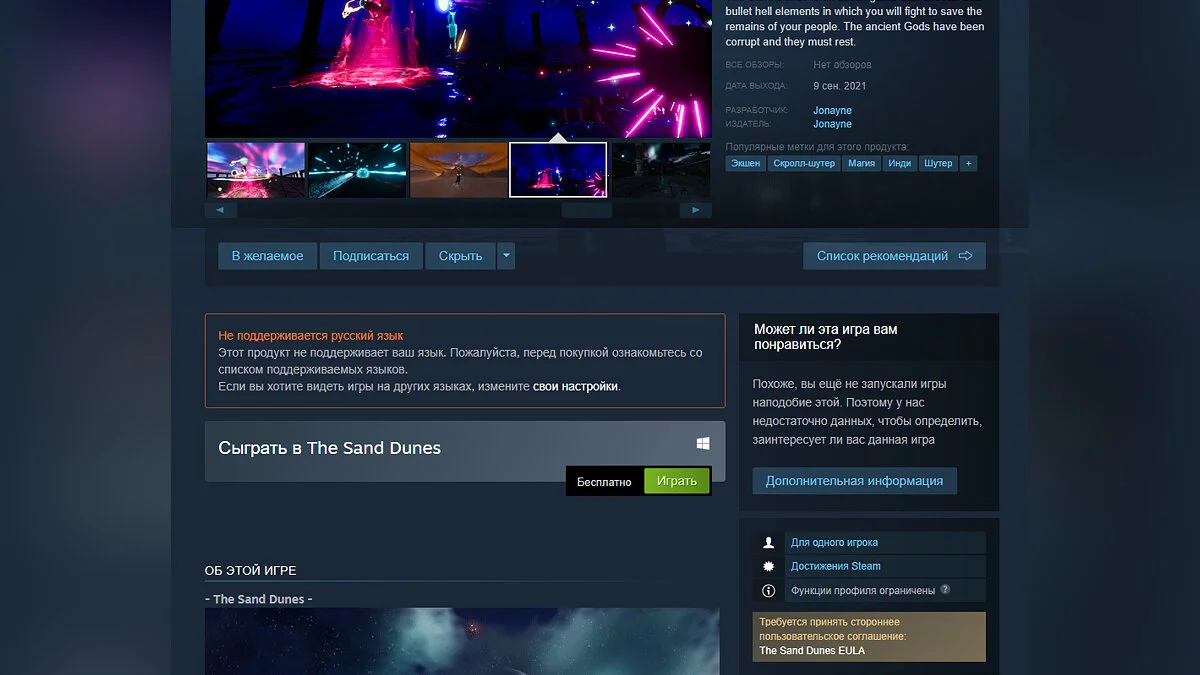The image size is (1200, 675).
Task: Expand the dropdown arrow next to Скрыть
Action: click(506, 256)
